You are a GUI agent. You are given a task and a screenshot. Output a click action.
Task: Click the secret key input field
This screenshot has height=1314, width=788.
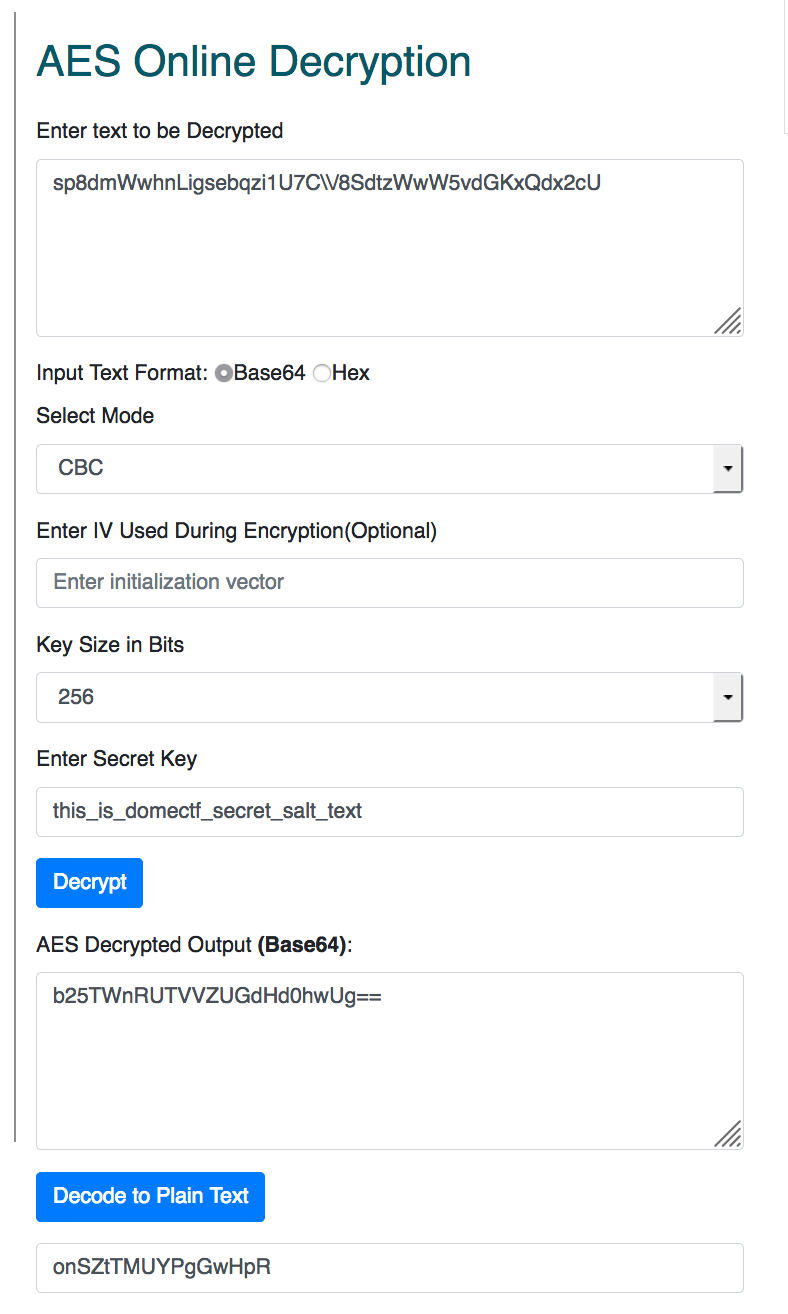point(389,811)
